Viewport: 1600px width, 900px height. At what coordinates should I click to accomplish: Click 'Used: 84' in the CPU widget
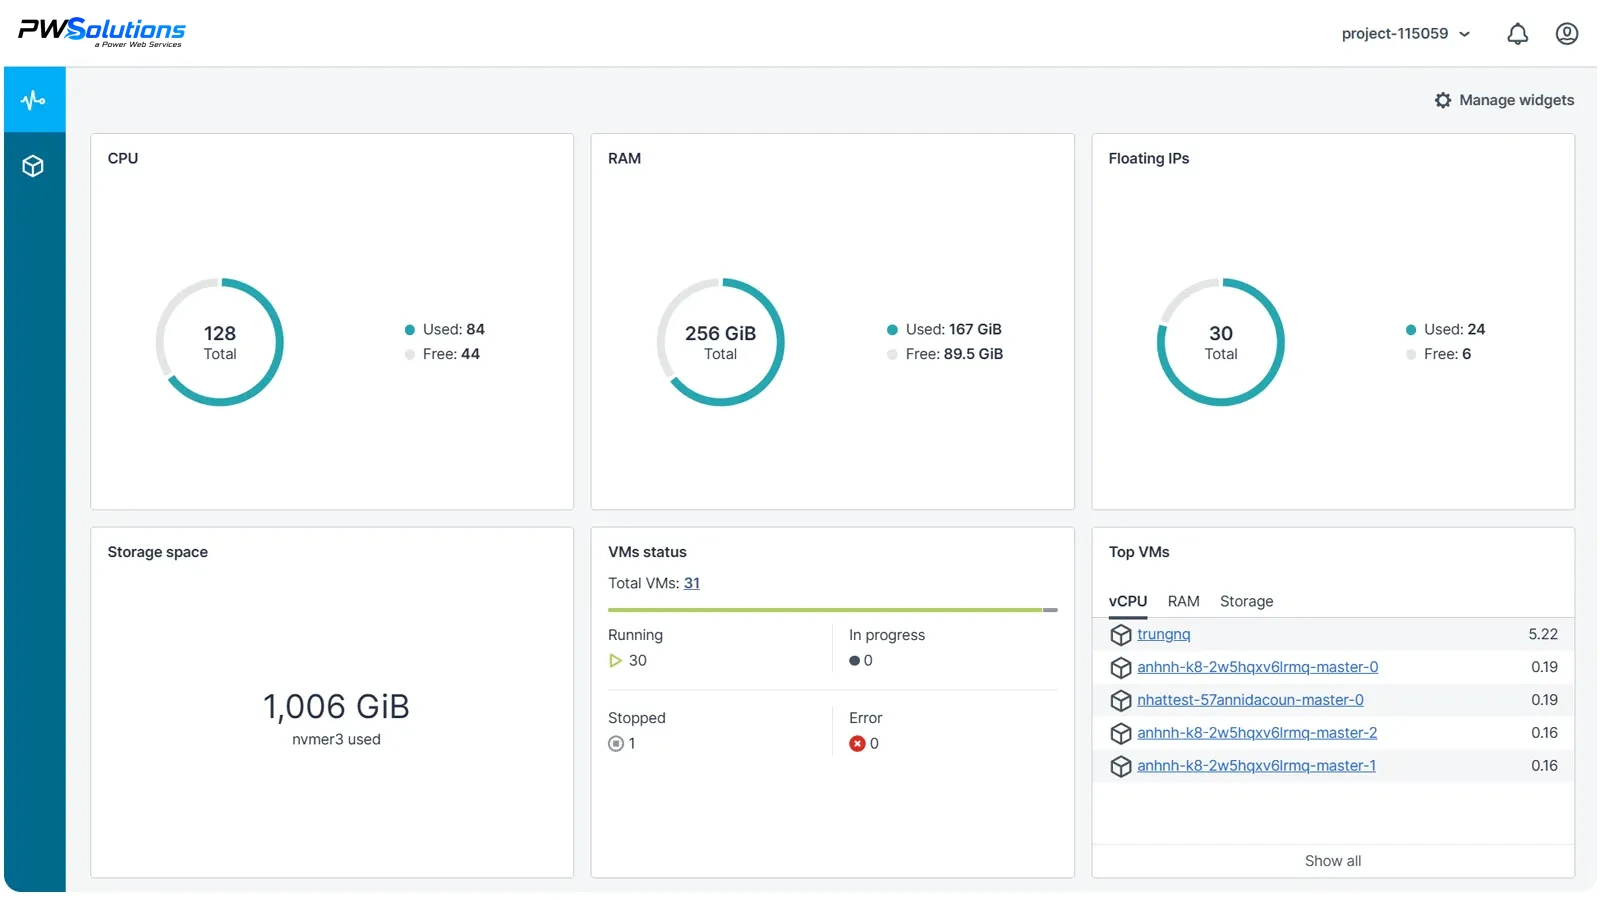[454, 330]
